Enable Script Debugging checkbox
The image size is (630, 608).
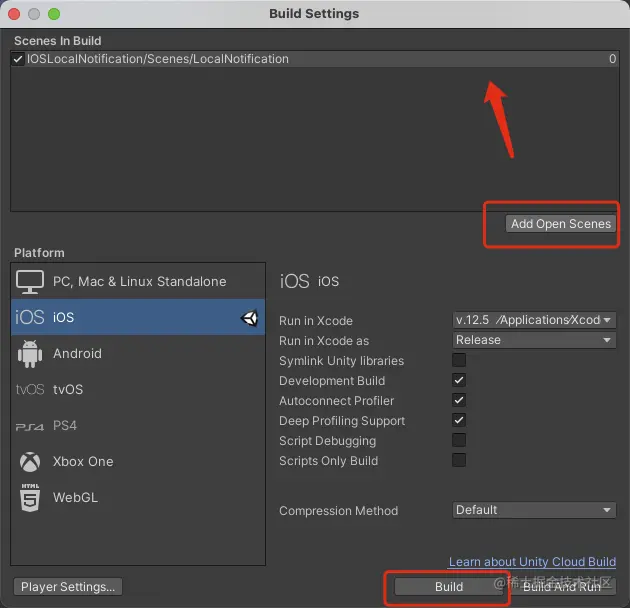click(x=459, y=440)
